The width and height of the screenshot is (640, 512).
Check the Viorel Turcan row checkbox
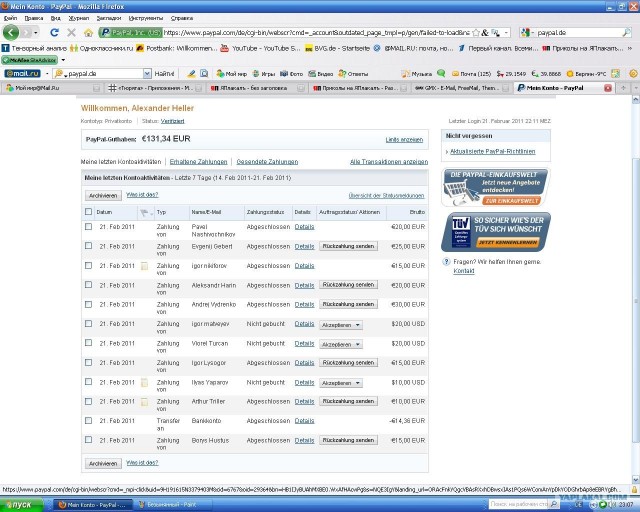[x=88, y=343]
